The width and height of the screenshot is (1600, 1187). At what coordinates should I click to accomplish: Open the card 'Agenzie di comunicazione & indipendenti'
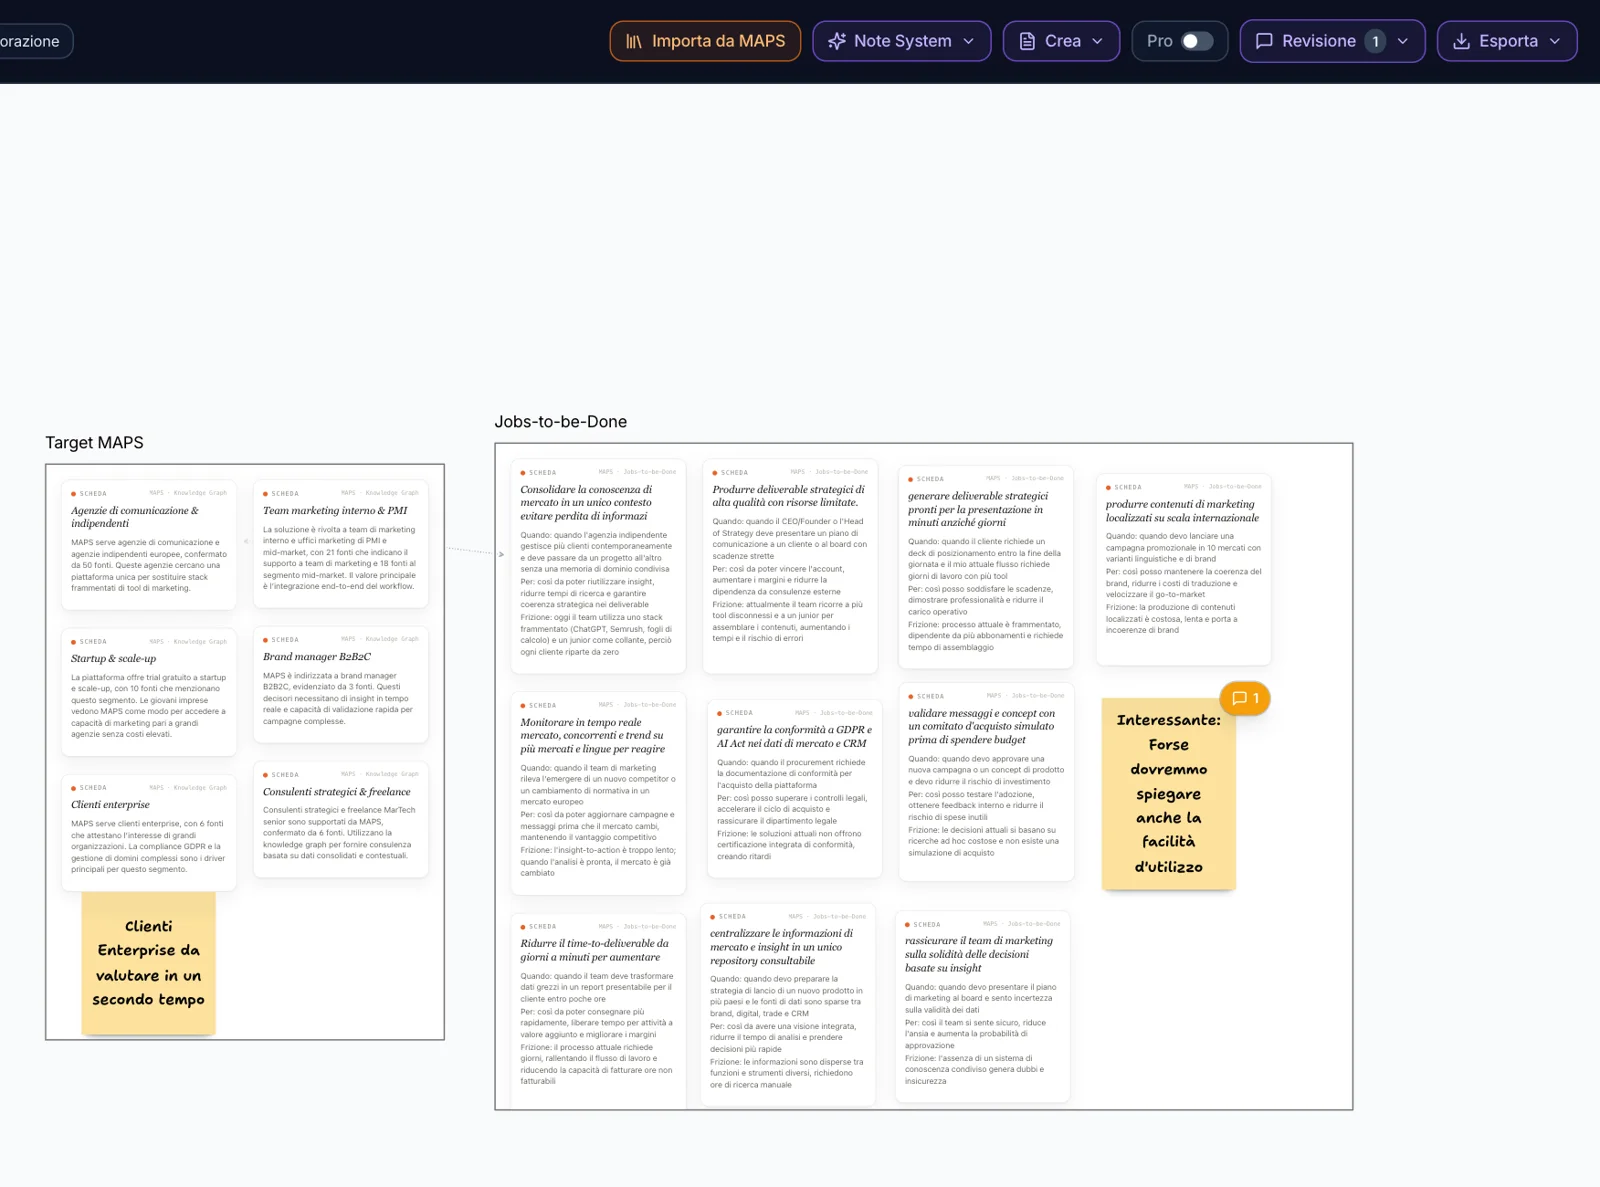pyautogui.click(x=149, y=546)
